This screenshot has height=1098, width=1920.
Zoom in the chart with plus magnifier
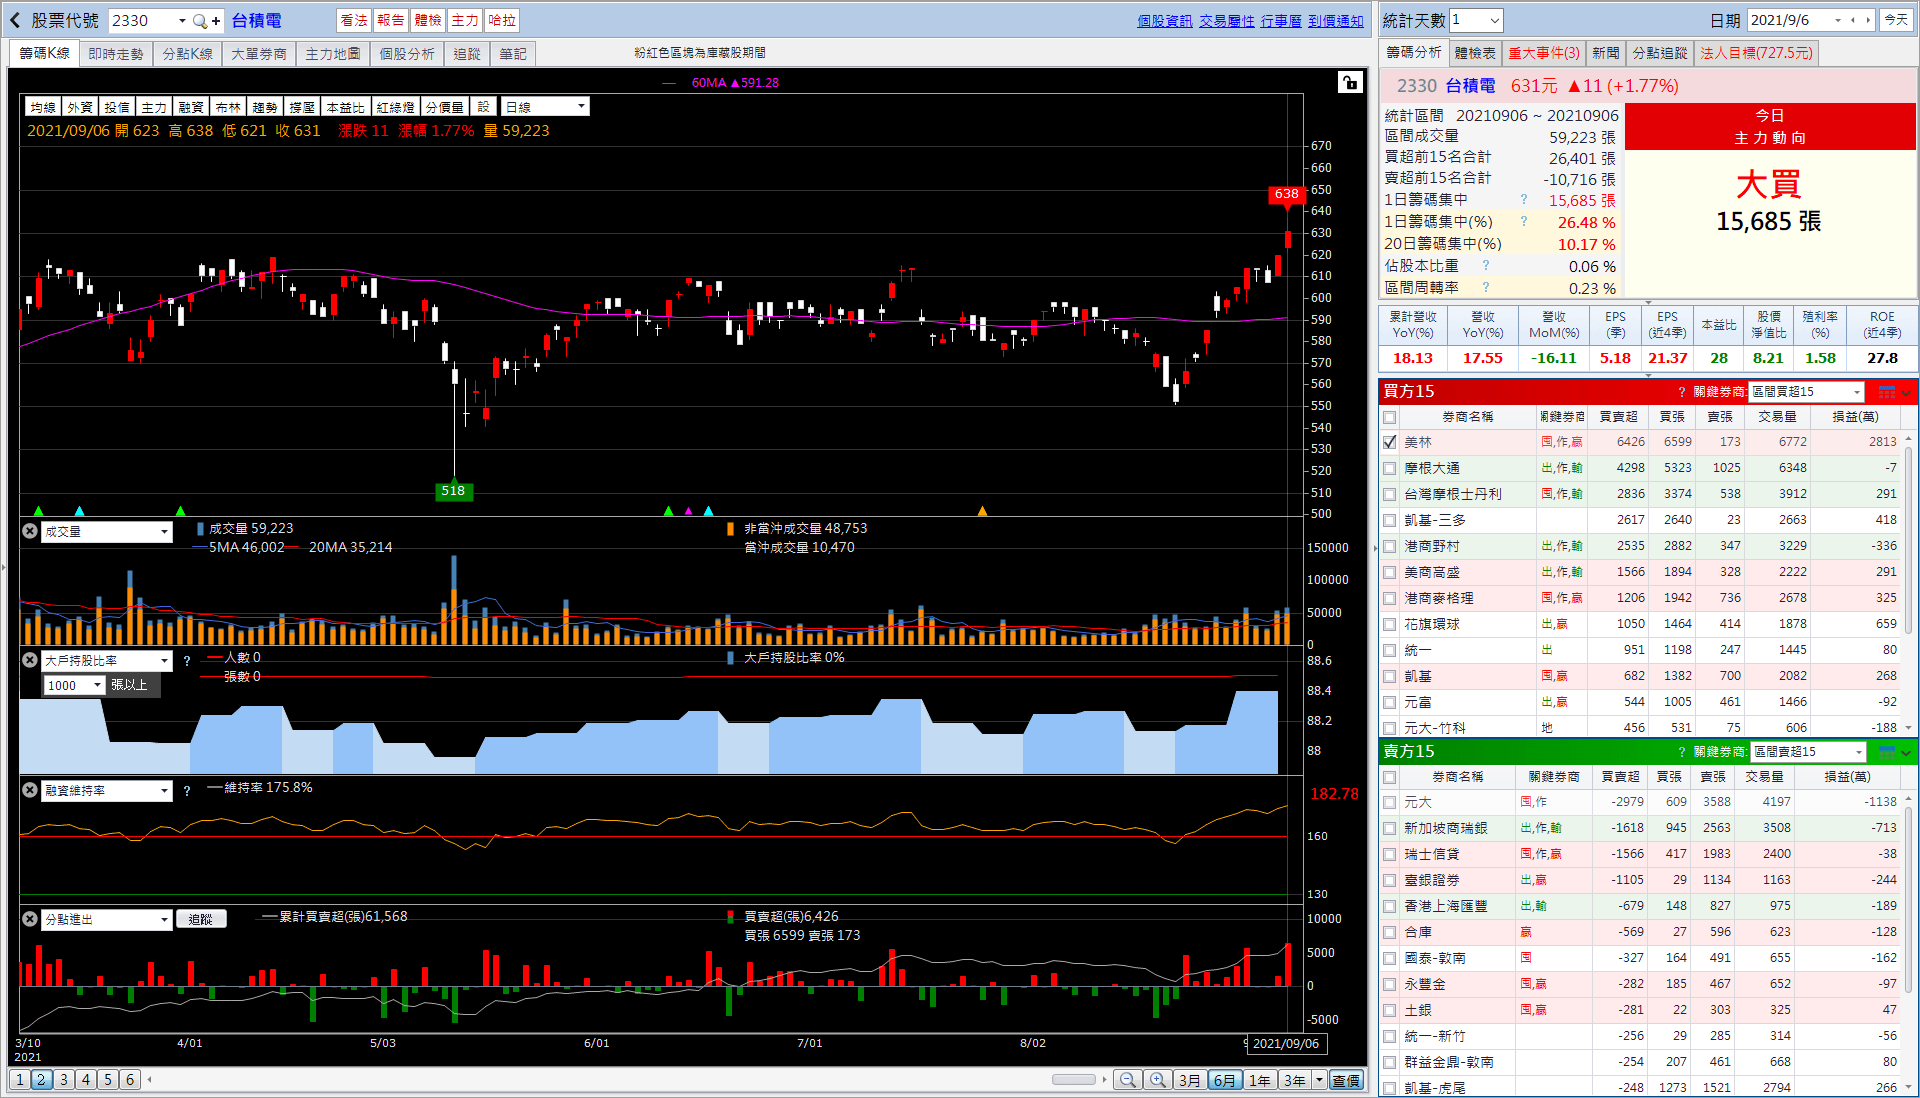coord(1158,1080)
